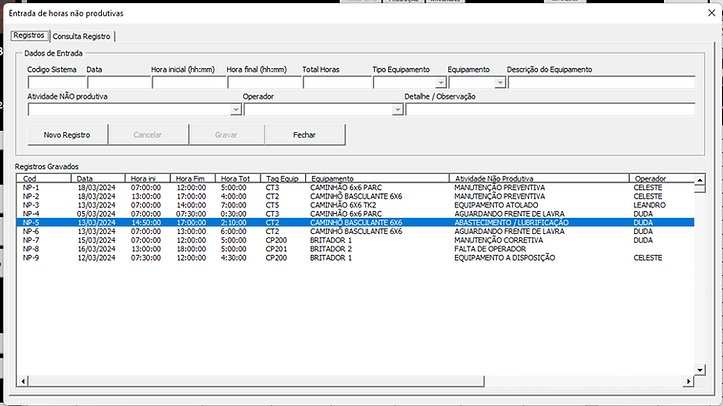Click the CT5 tag cell

(272, 205)
